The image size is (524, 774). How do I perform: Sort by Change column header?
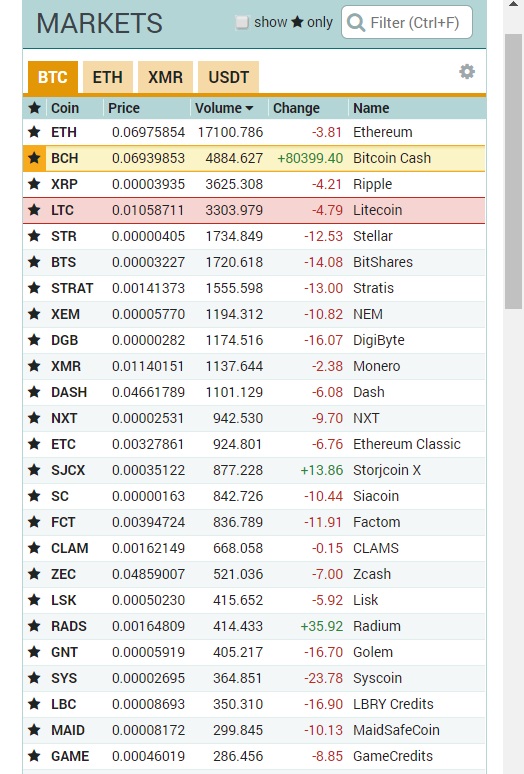coord(297,108)
